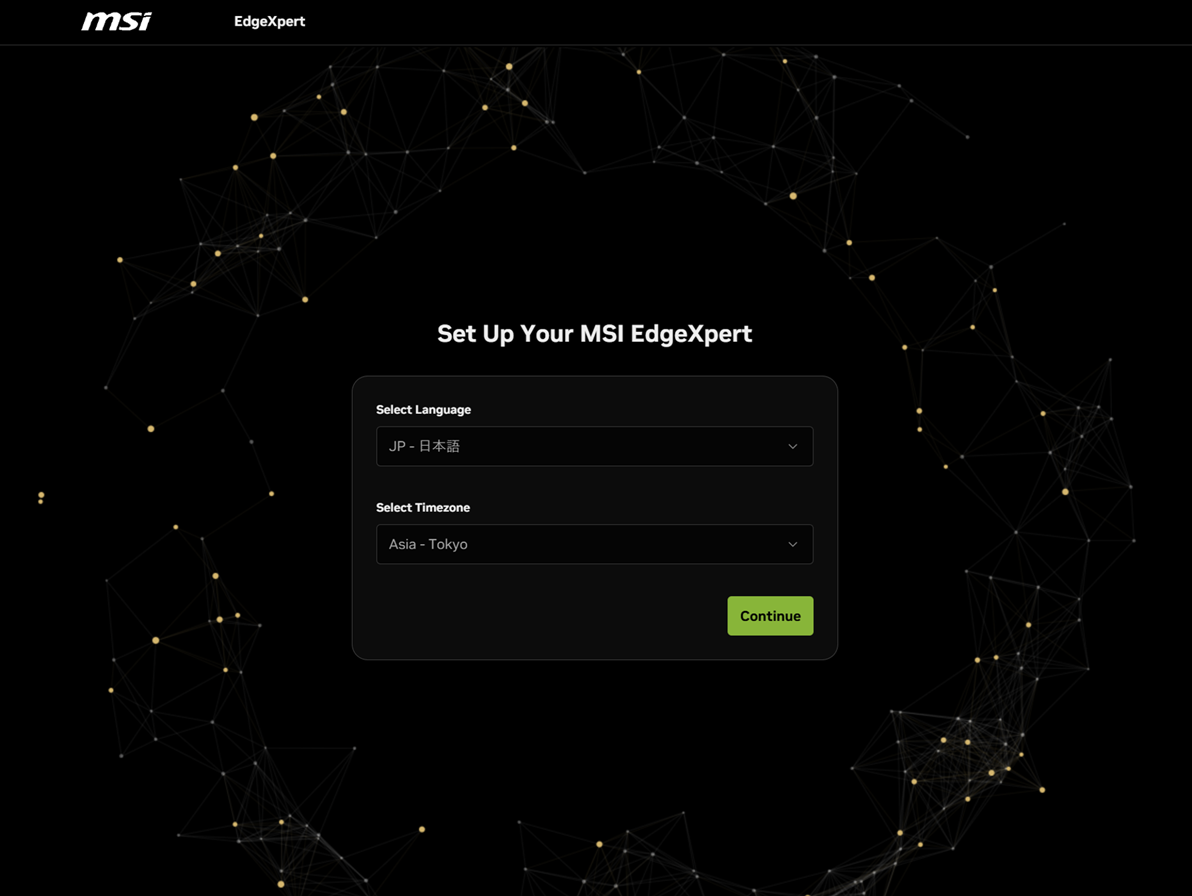The image size is (1192, 896).
Task: Open the EdgeXpert header link
Action: click(269, 21)
